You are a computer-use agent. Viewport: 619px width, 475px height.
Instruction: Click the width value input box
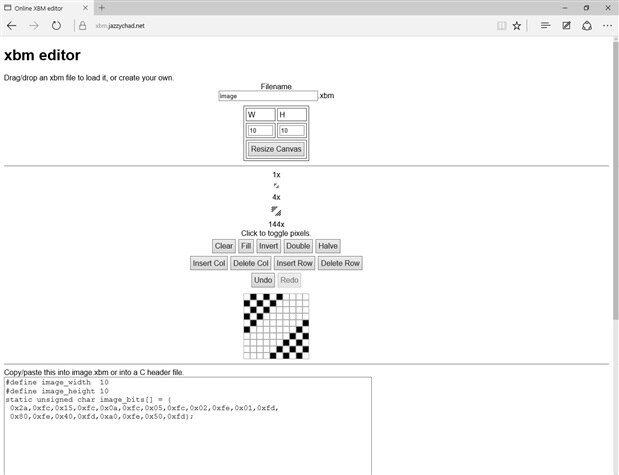260,130
